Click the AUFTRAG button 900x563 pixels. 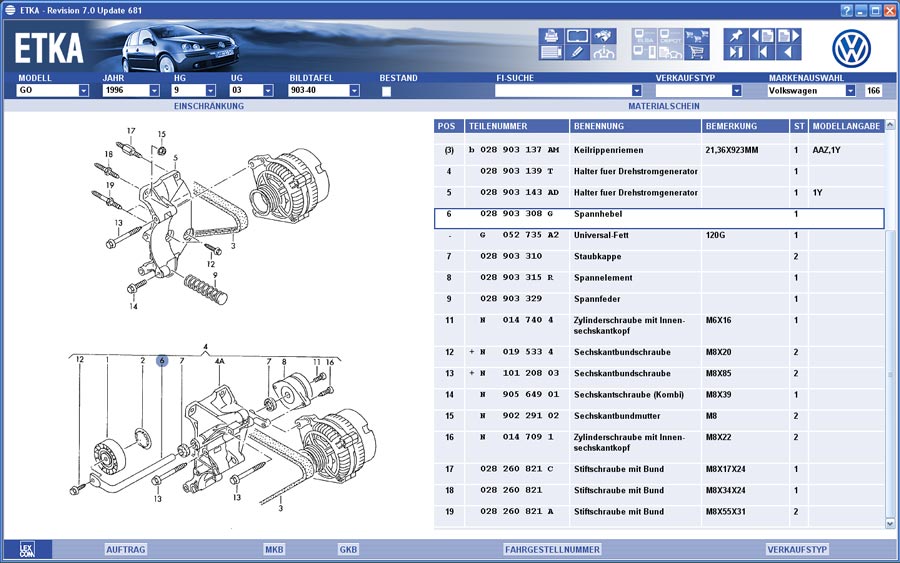[x=126, y=549]
